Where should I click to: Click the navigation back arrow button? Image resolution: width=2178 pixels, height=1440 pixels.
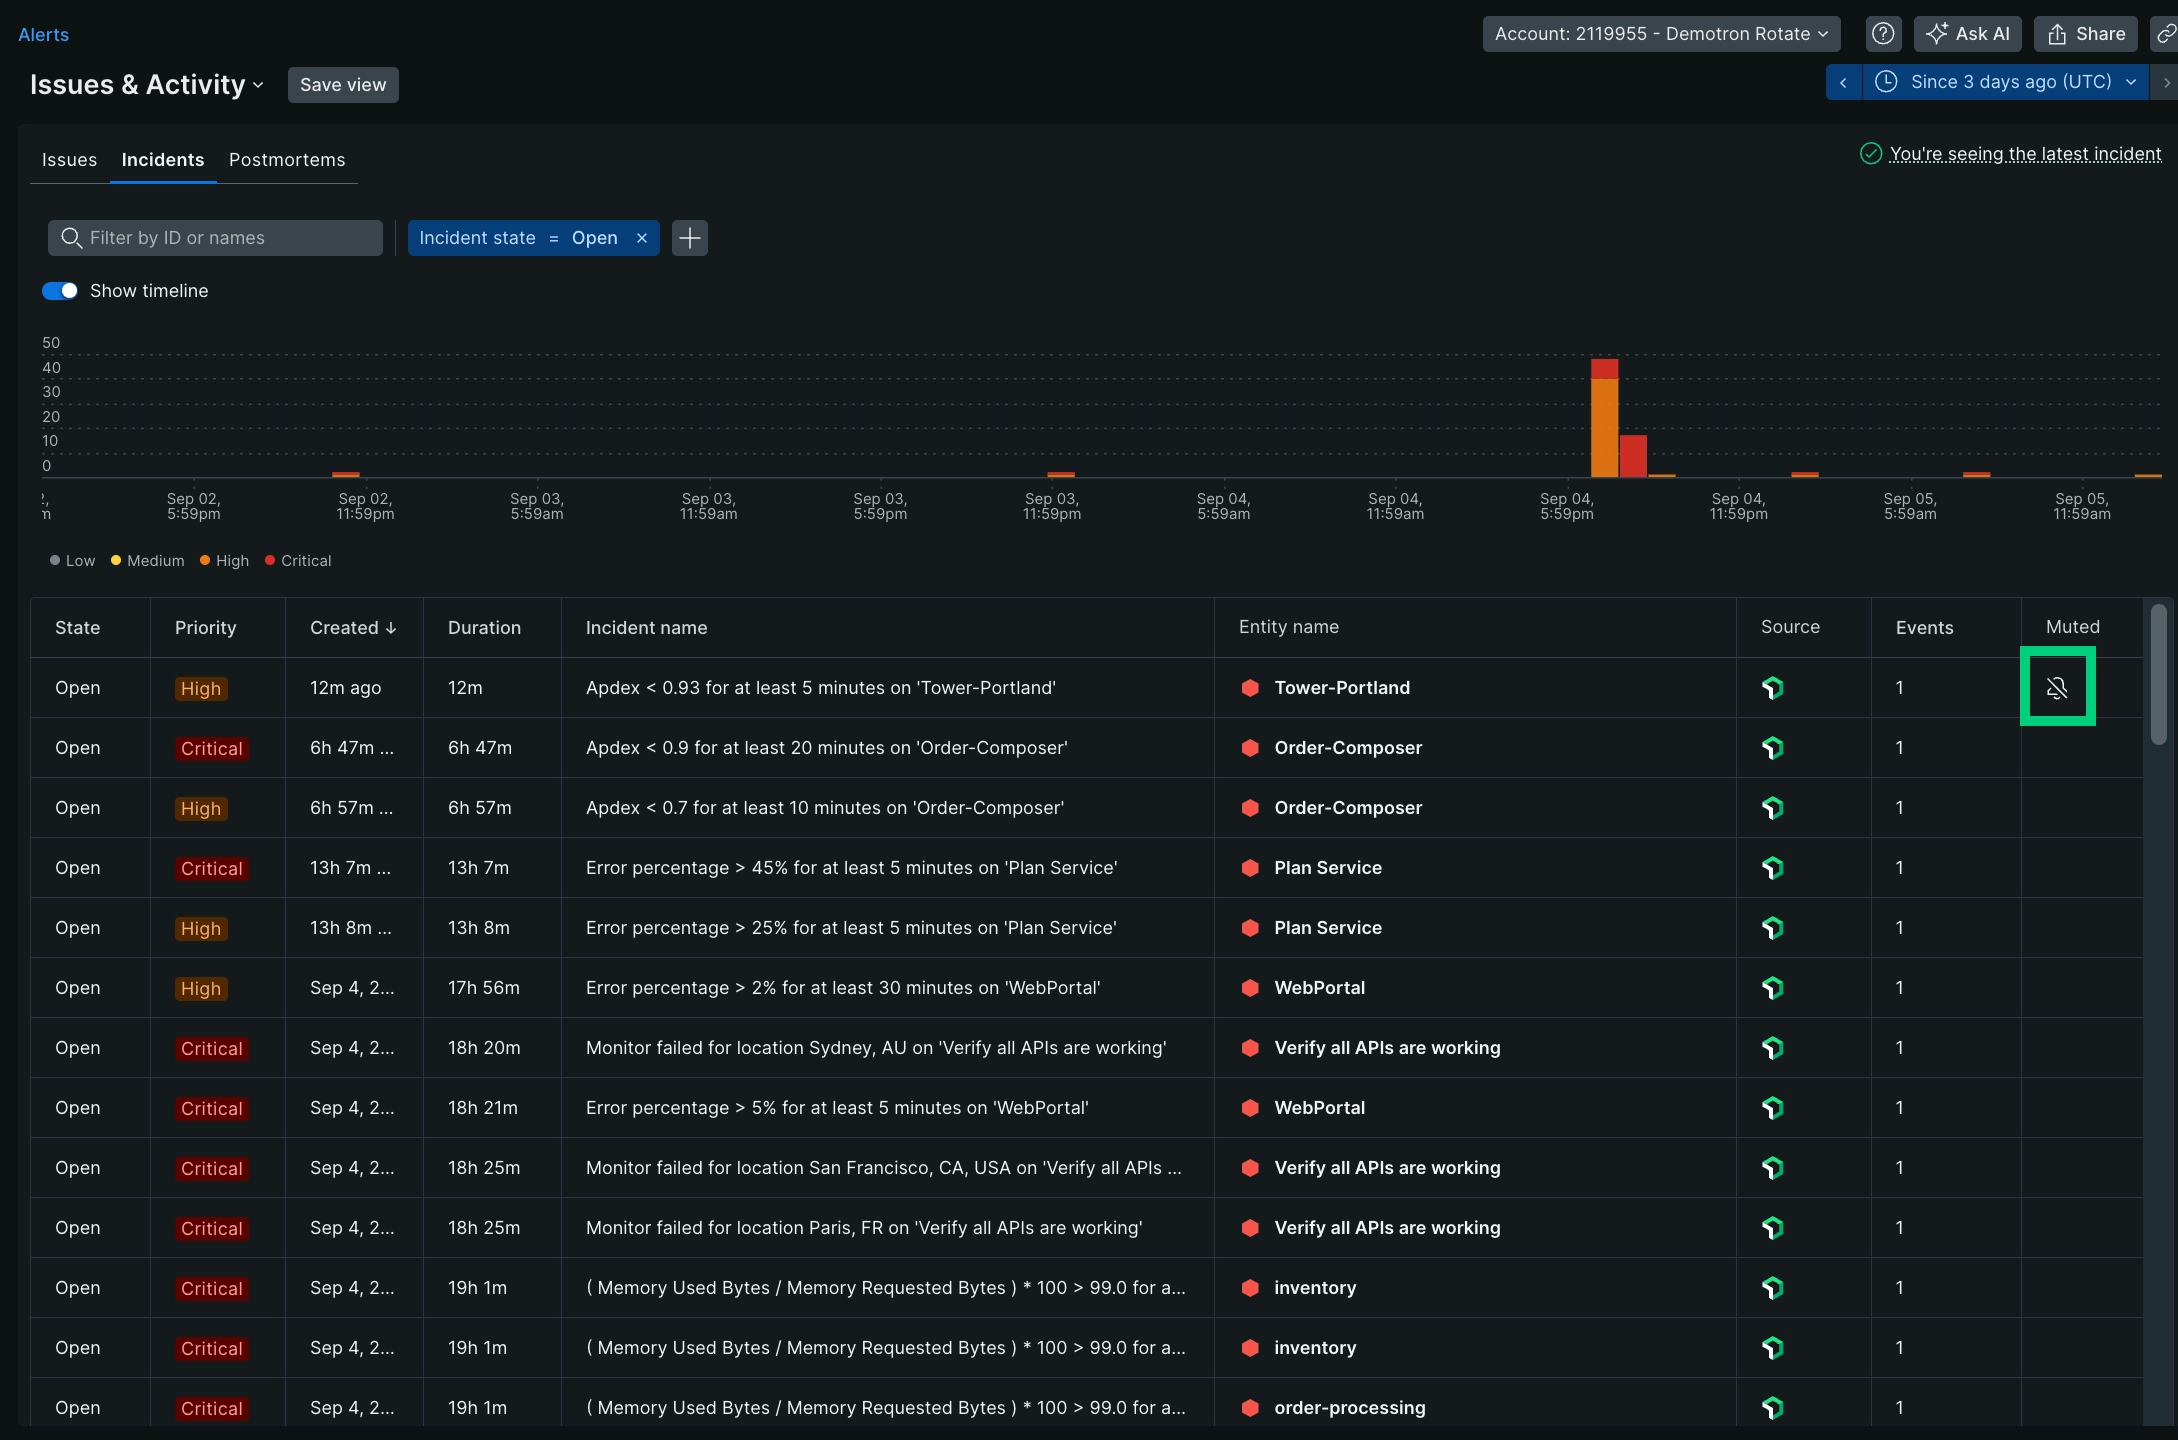pyautogui.click(x=1842, y=82)
